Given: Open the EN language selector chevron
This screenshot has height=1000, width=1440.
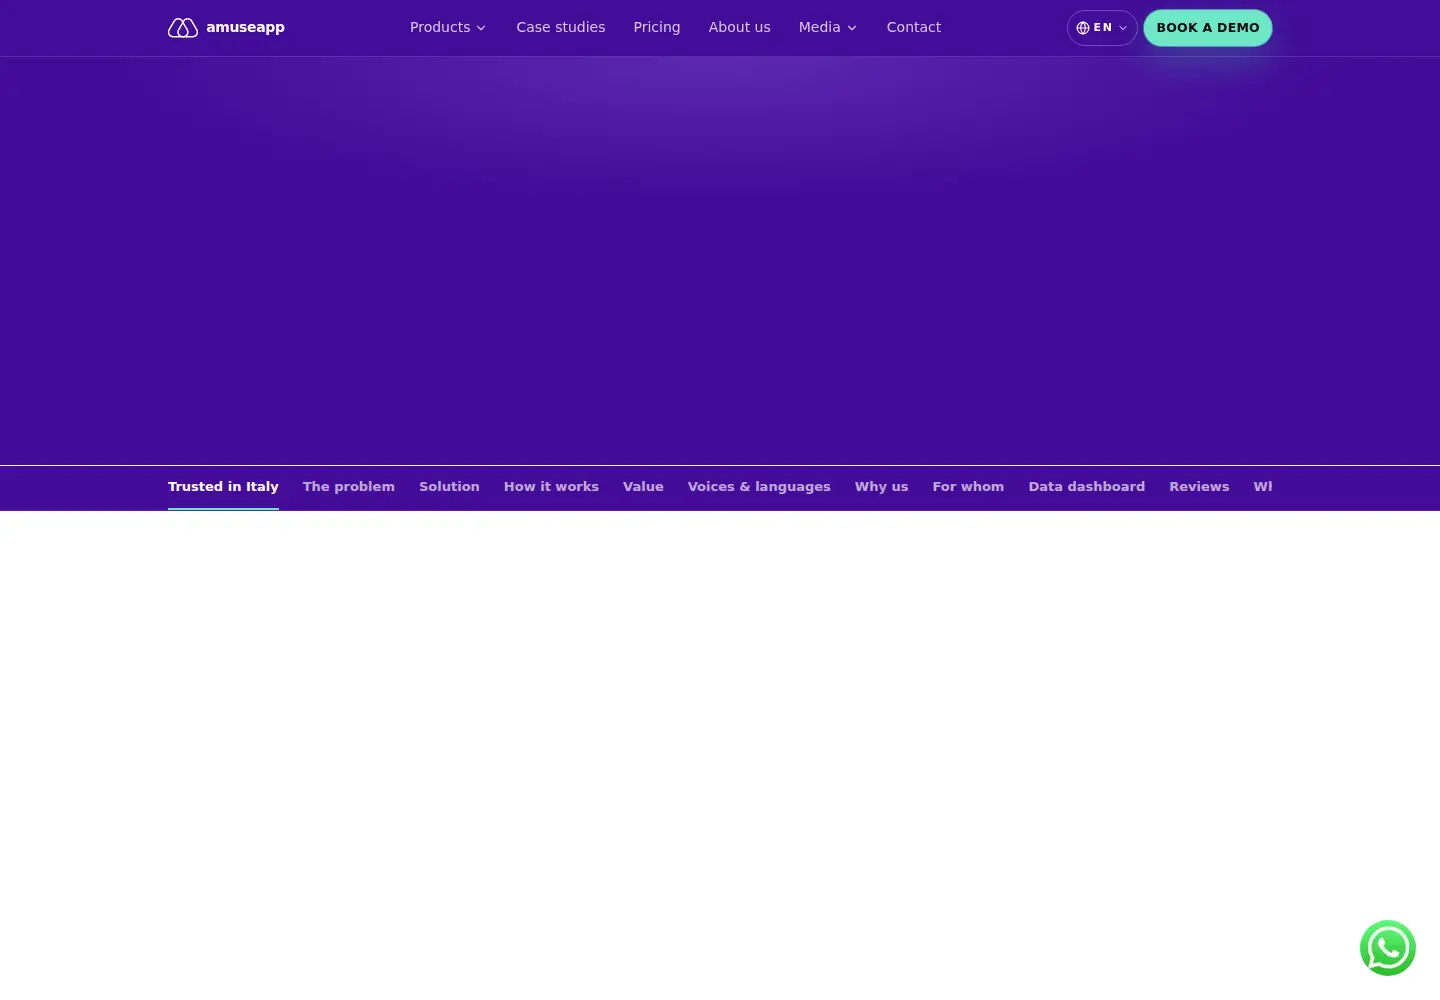Looking at the screenshot, I should point(1123,28).
